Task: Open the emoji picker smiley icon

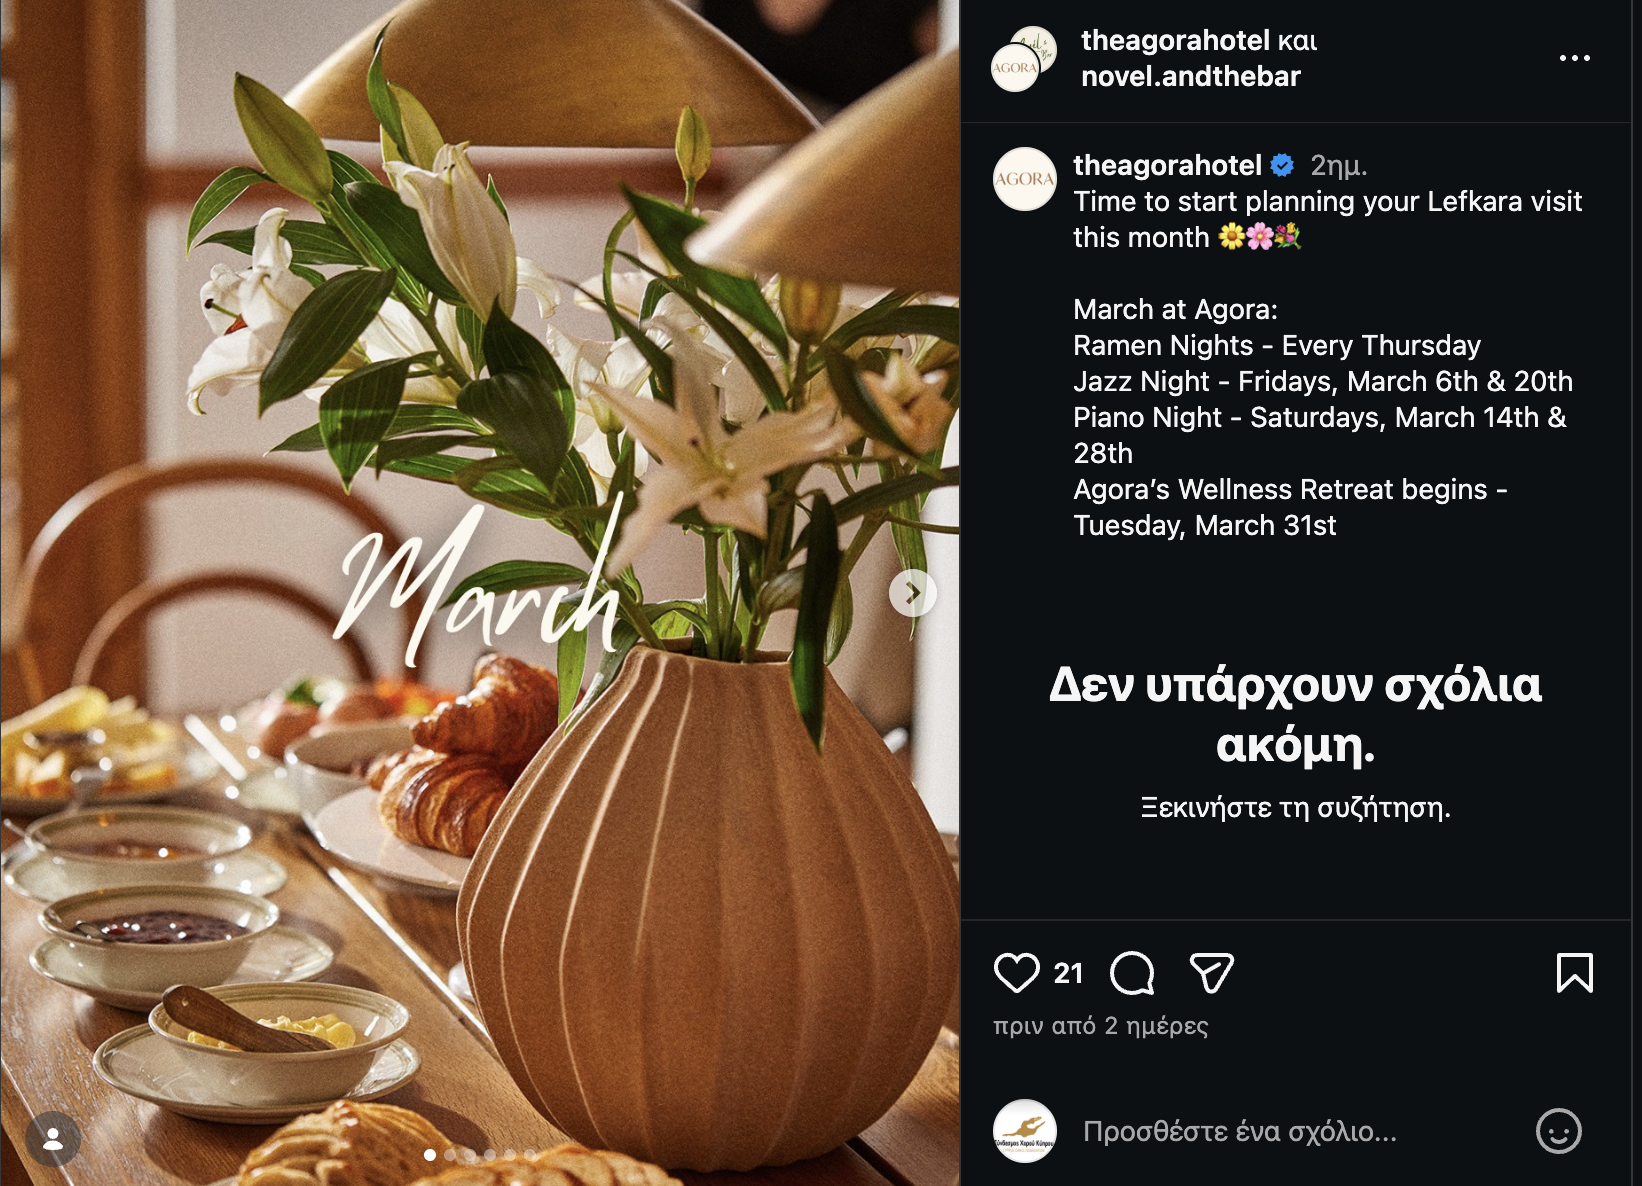Action: point(1558,1131)
